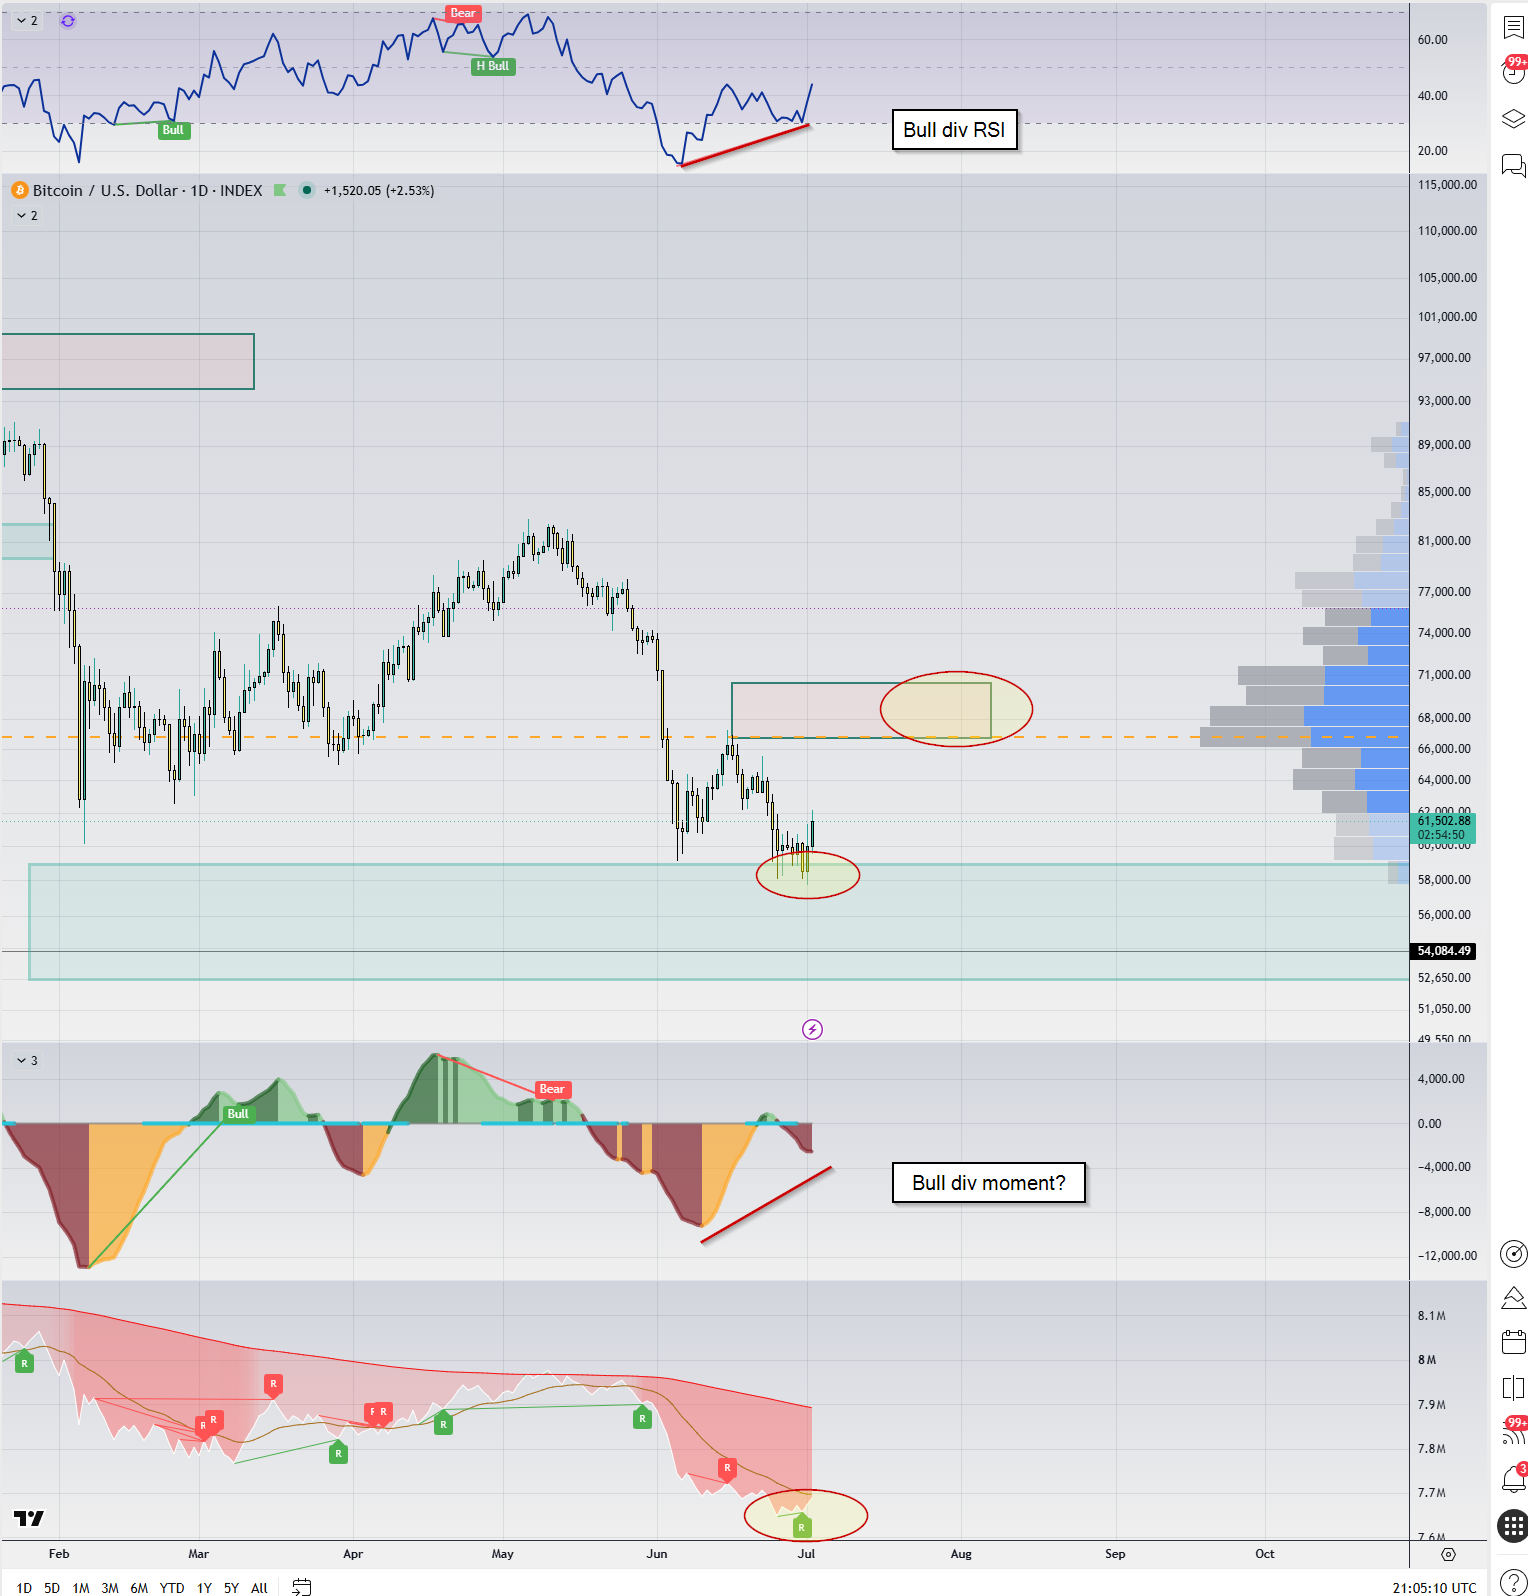Open the notifications bell icon

(x=1513, y=1479)
